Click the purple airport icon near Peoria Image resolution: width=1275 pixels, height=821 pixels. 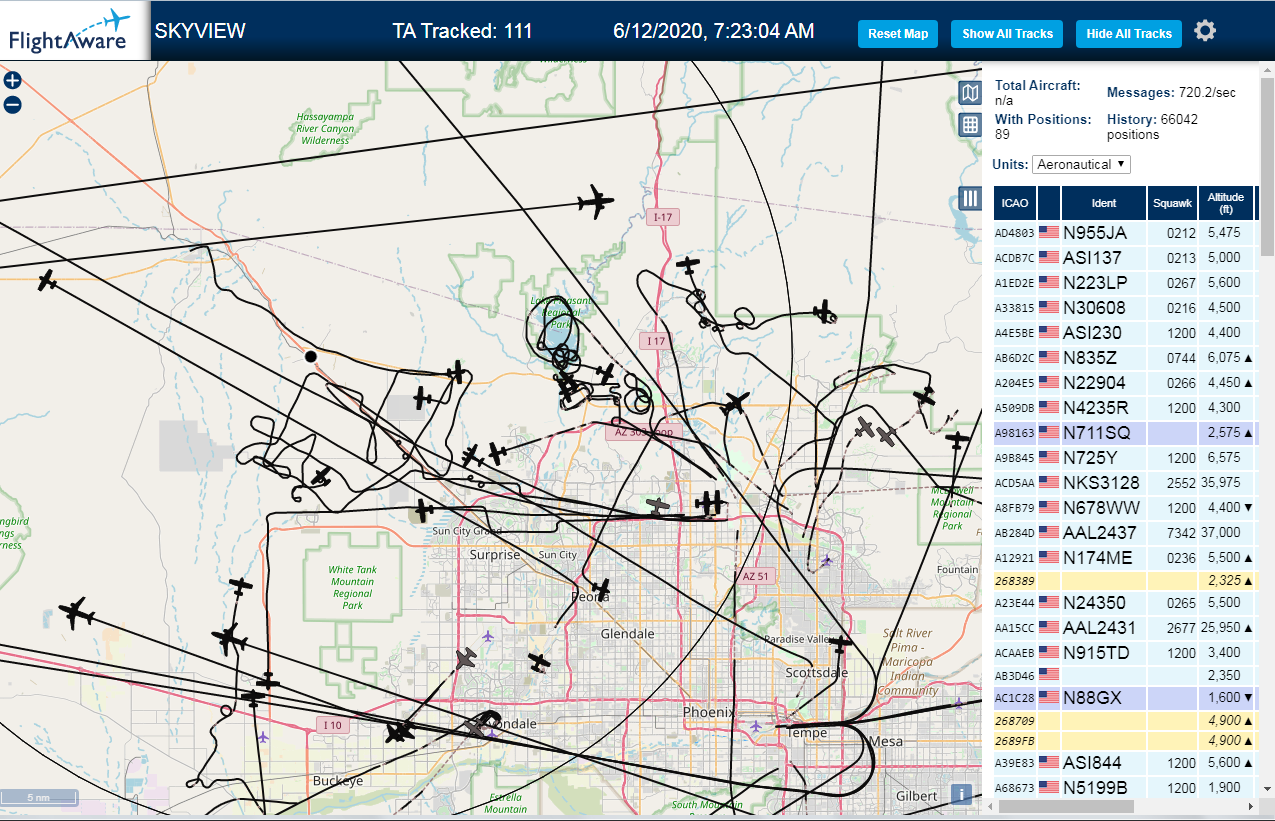click(x=488, y=636)
